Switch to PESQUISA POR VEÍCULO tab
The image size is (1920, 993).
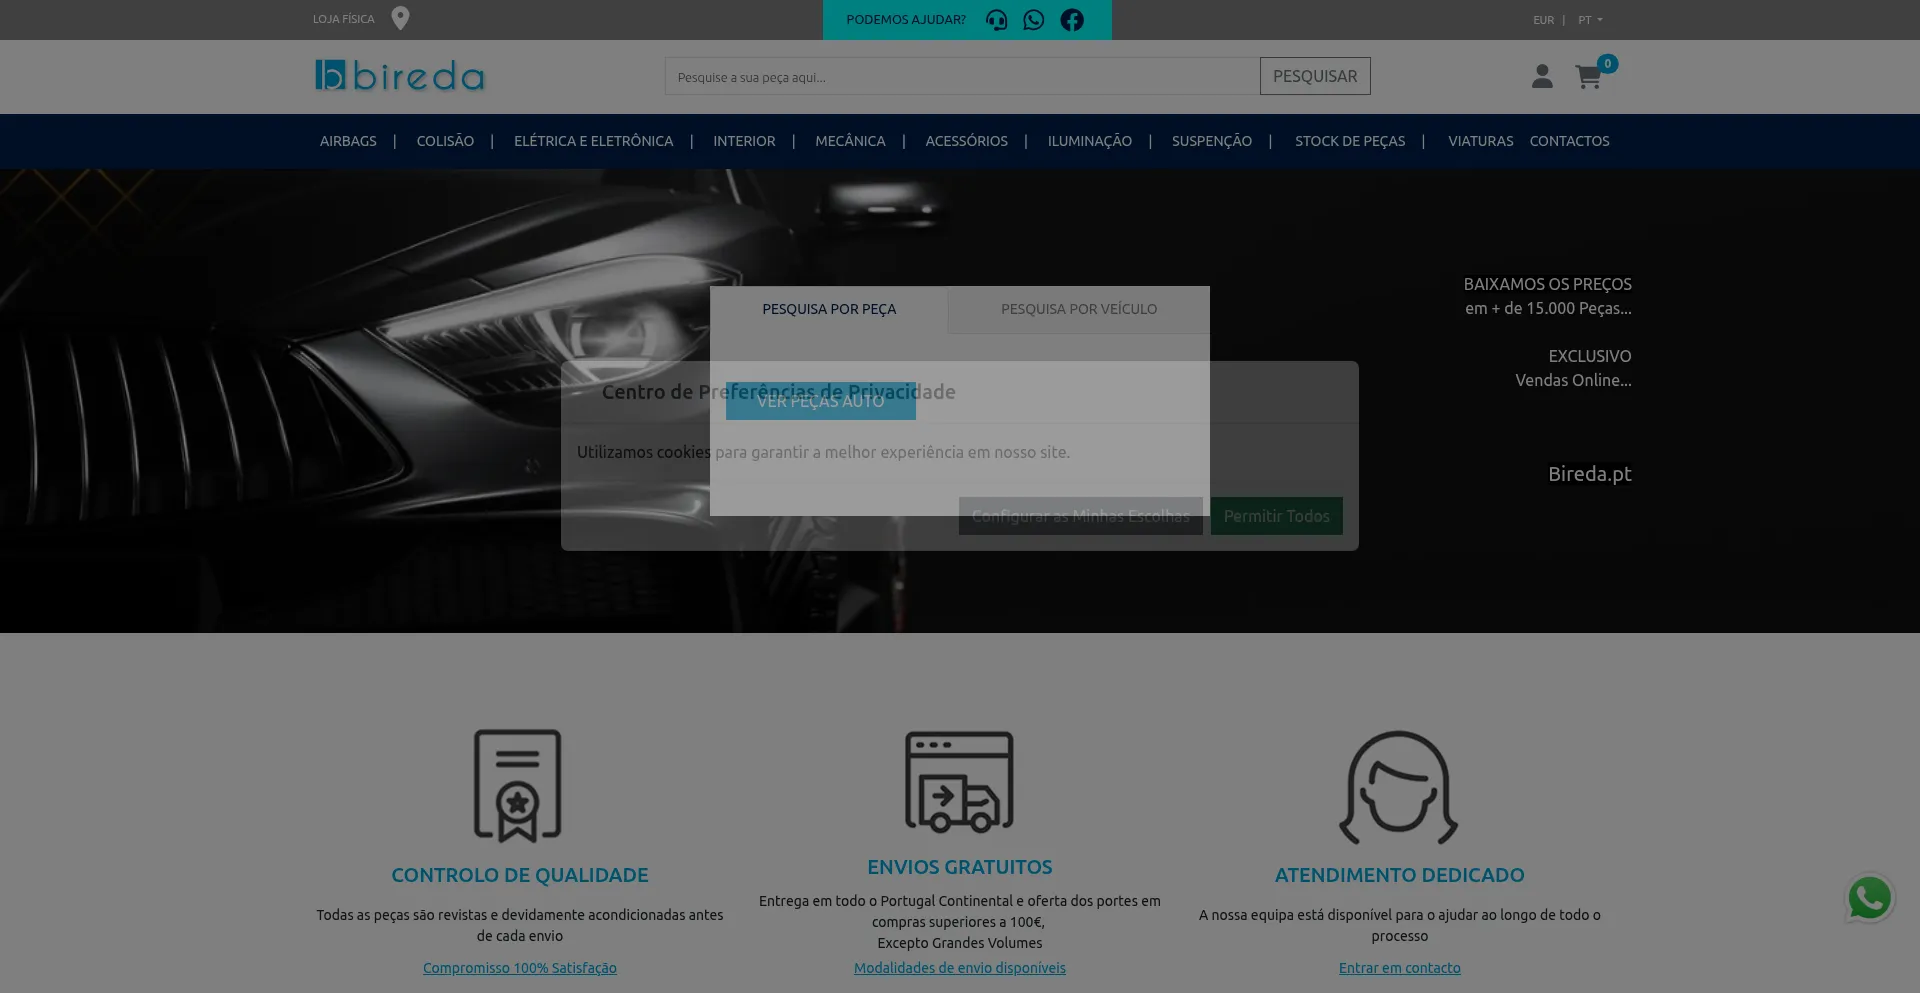pos(1079,310)
